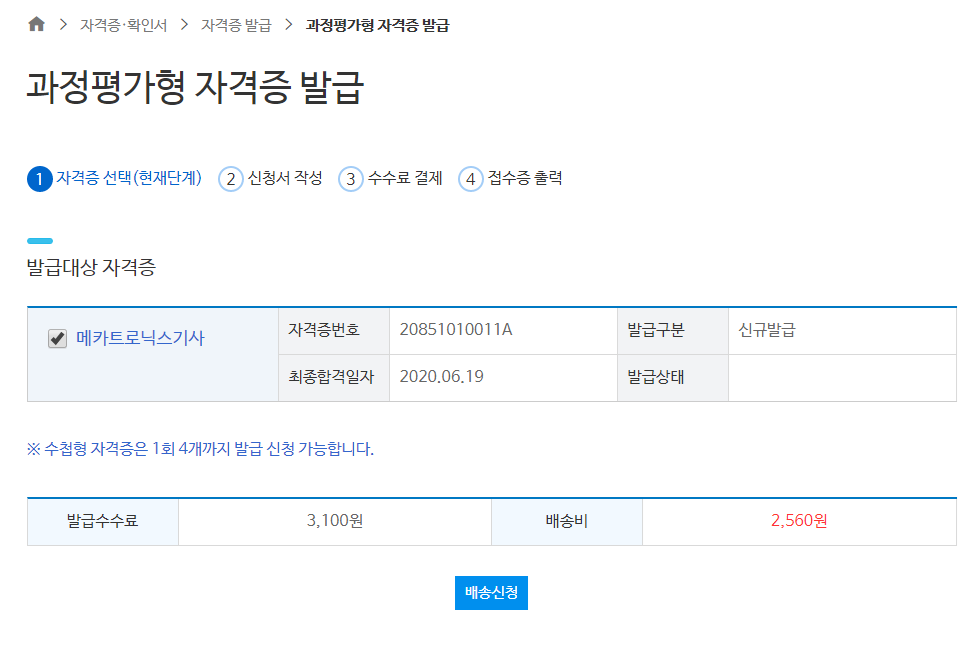970x649 pixels.
Task: Click the 3,100원 fee amount
Action: [335, 521]
